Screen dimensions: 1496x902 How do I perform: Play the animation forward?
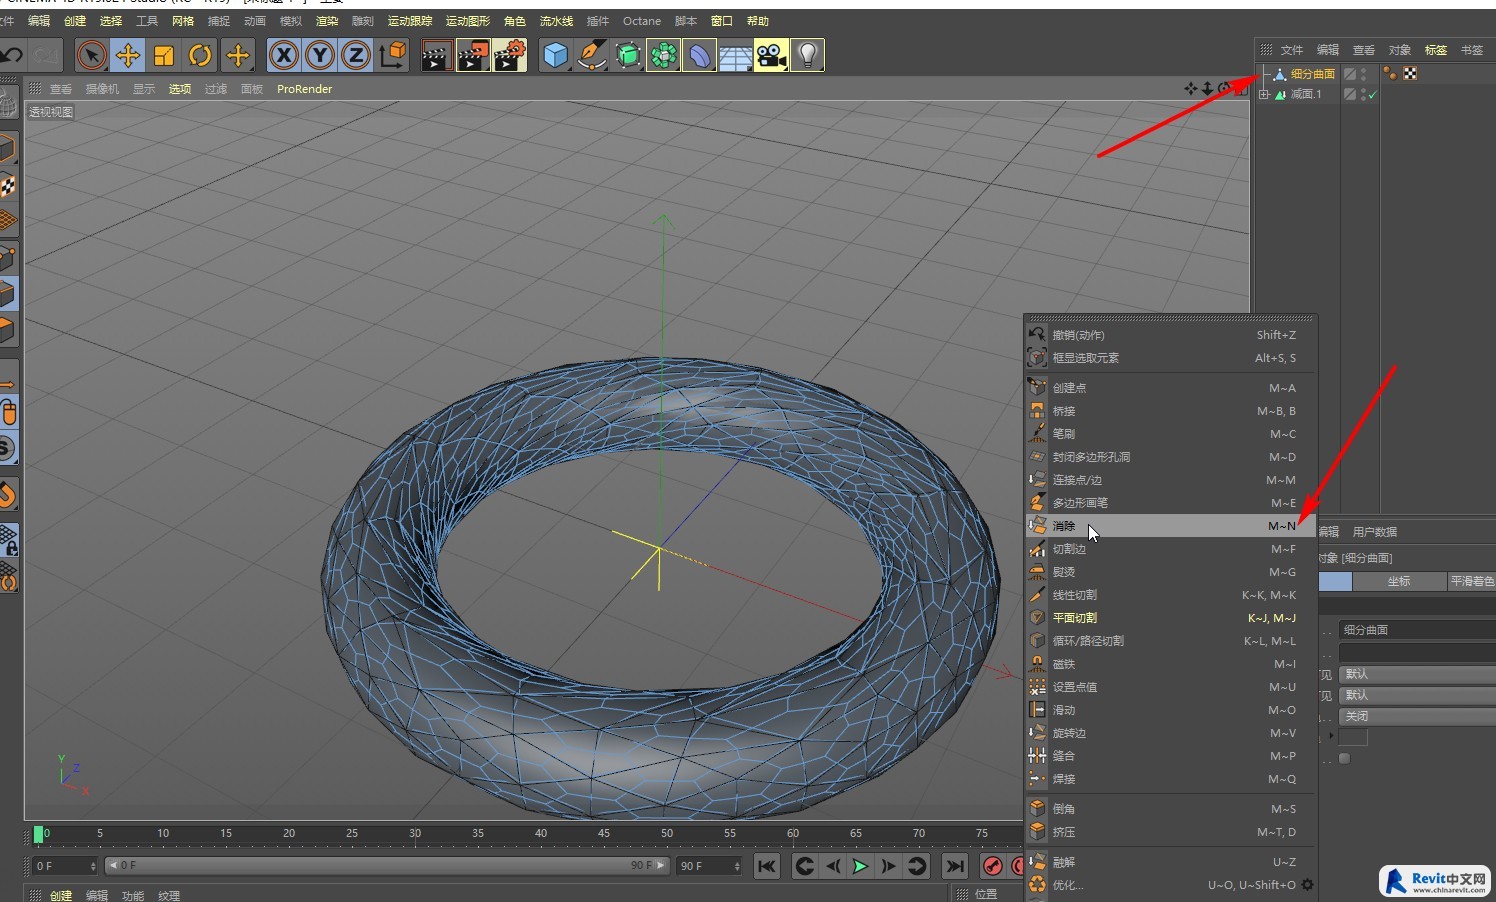(x=860, y=866)
